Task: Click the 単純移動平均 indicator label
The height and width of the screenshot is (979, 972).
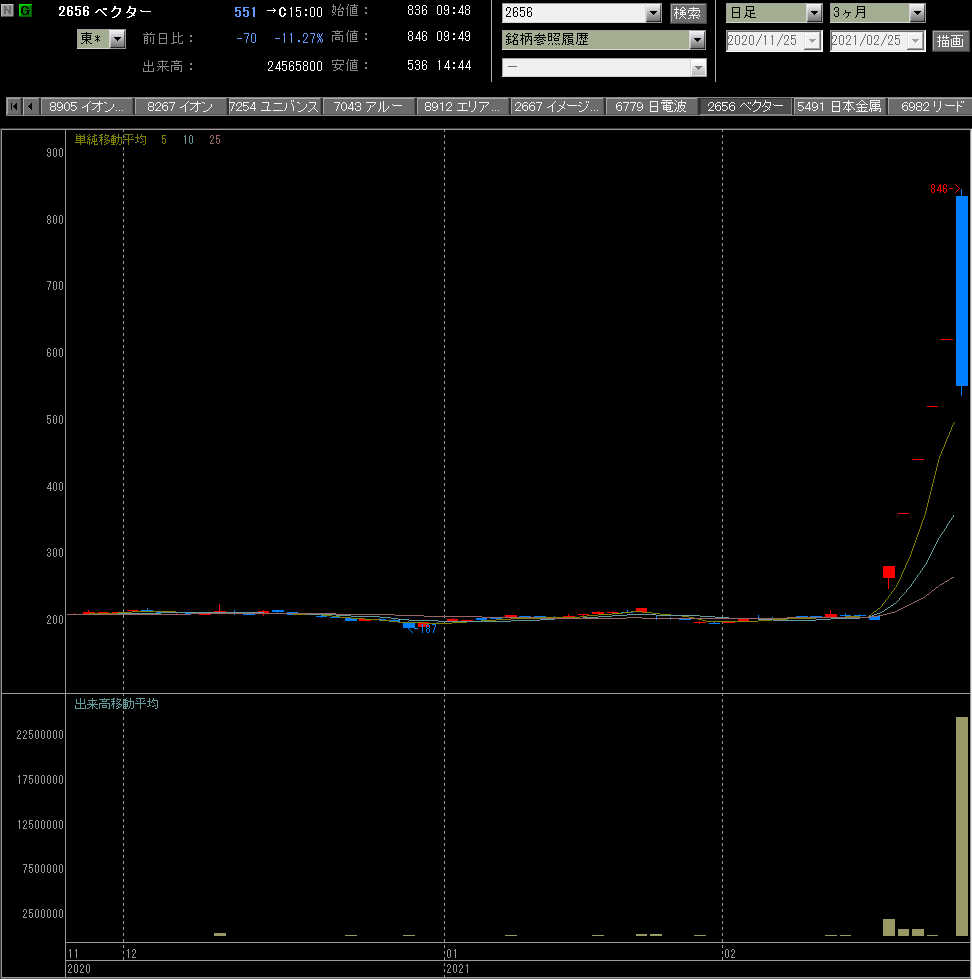Action: (110, 140)
